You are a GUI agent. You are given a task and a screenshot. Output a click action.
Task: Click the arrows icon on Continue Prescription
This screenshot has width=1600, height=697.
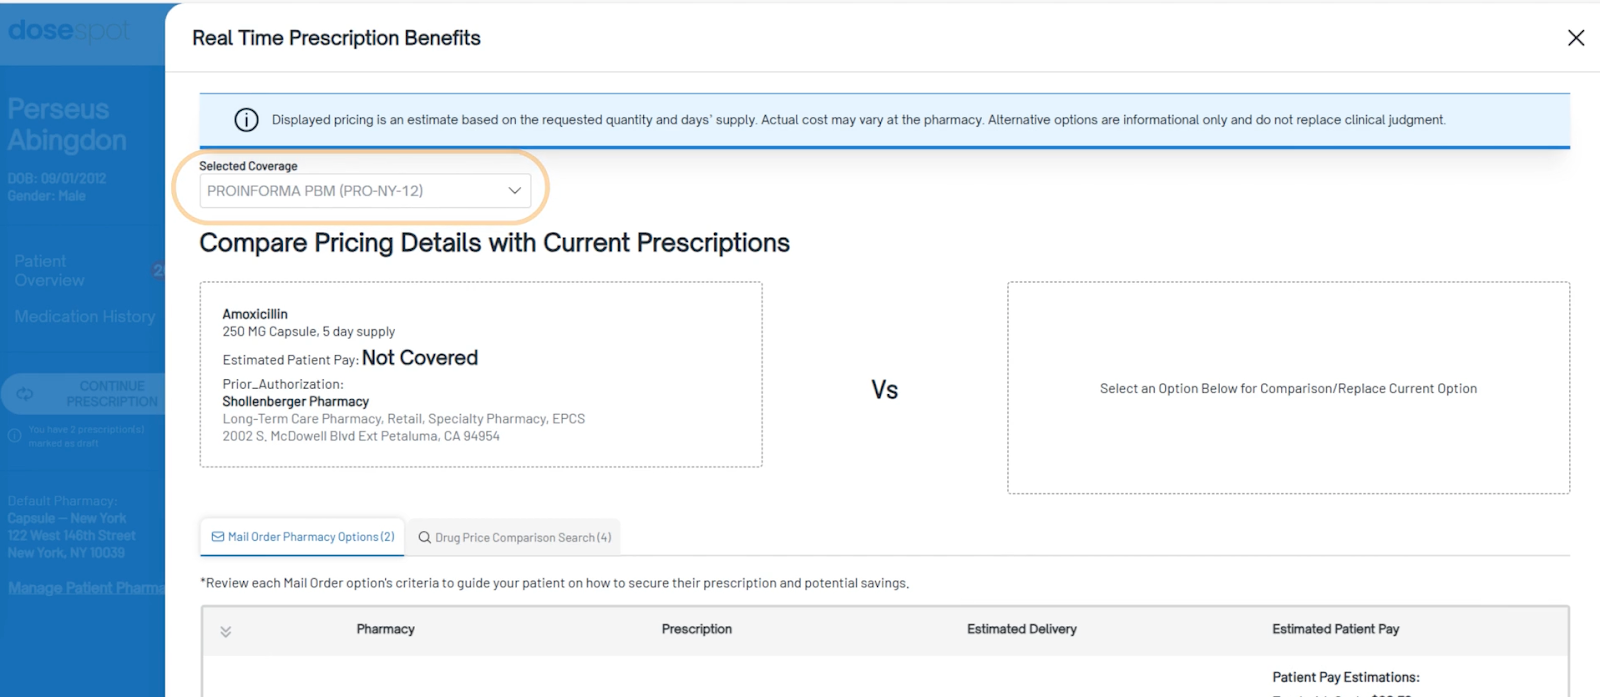coord(25,394)
